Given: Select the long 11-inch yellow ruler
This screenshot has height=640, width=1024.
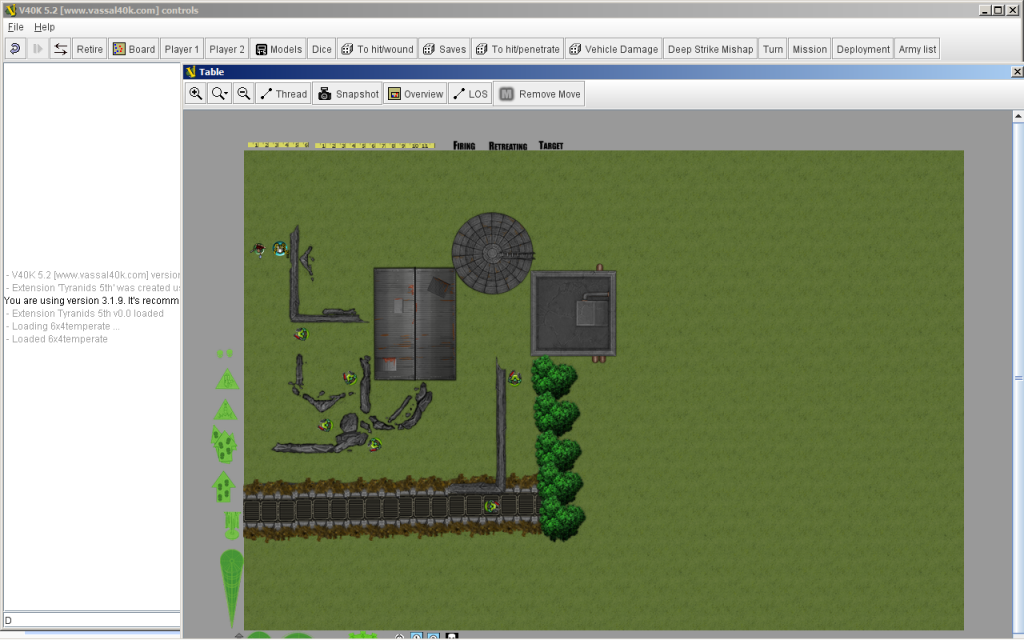Looking at the screenshot, I should (x=375, y=146).
